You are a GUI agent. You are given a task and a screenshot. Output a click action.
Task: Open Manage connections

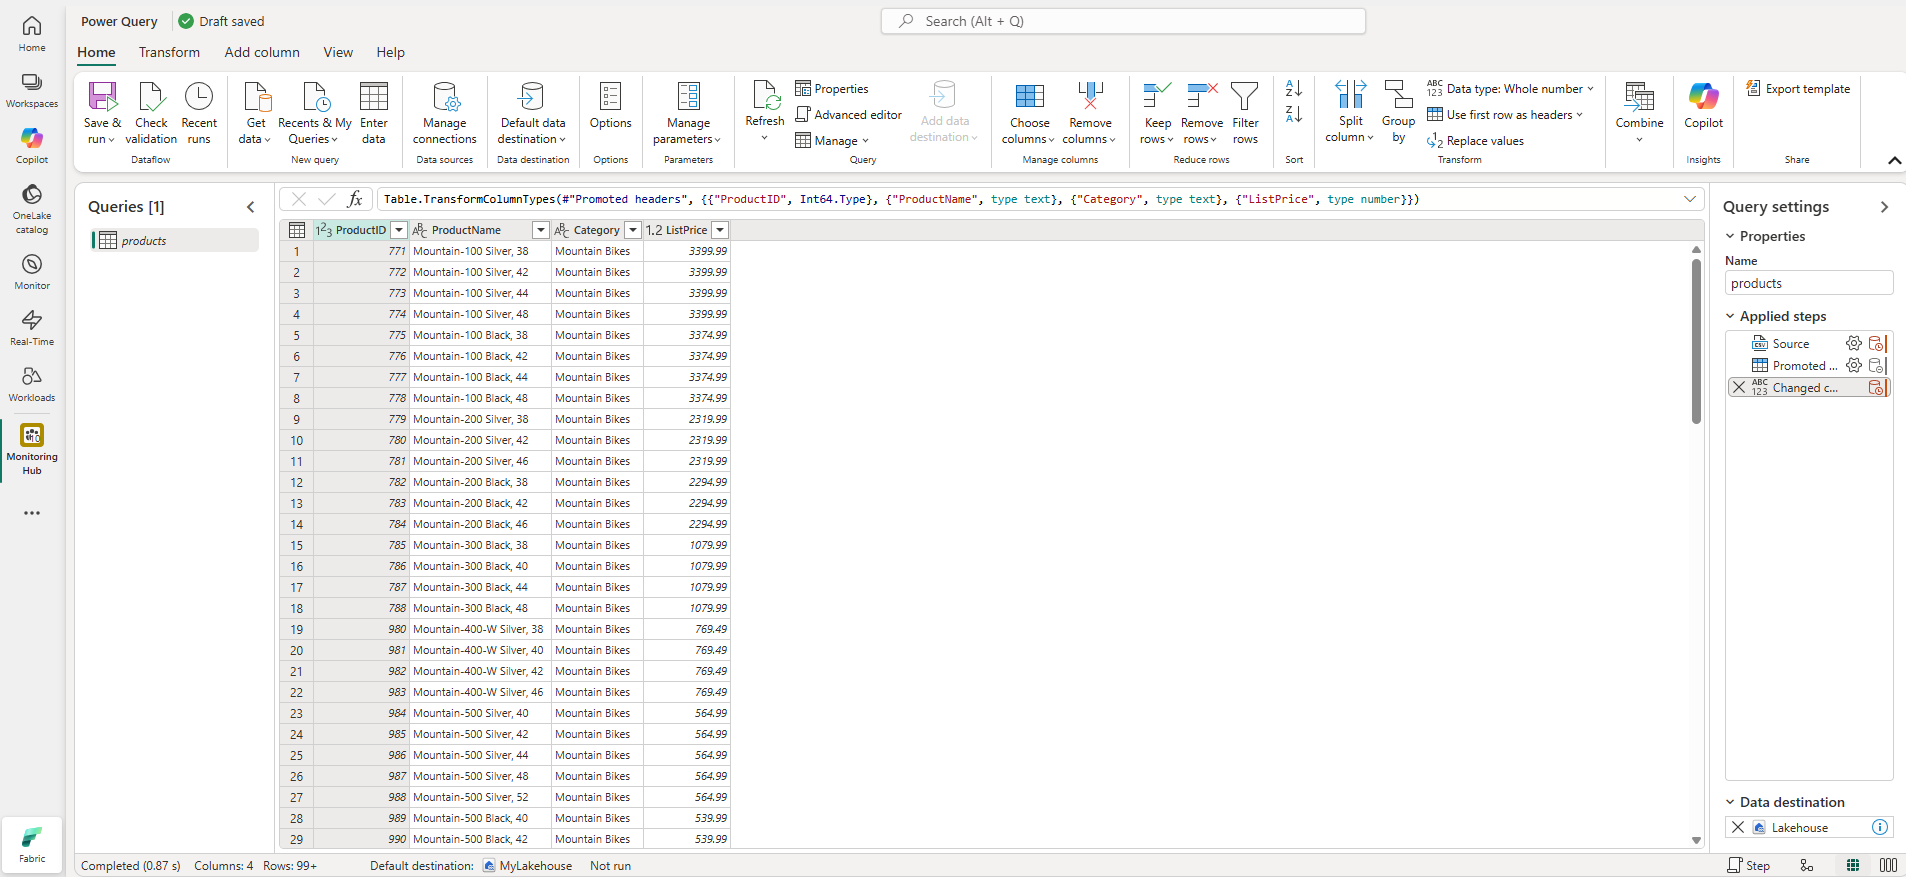point(445,112)
